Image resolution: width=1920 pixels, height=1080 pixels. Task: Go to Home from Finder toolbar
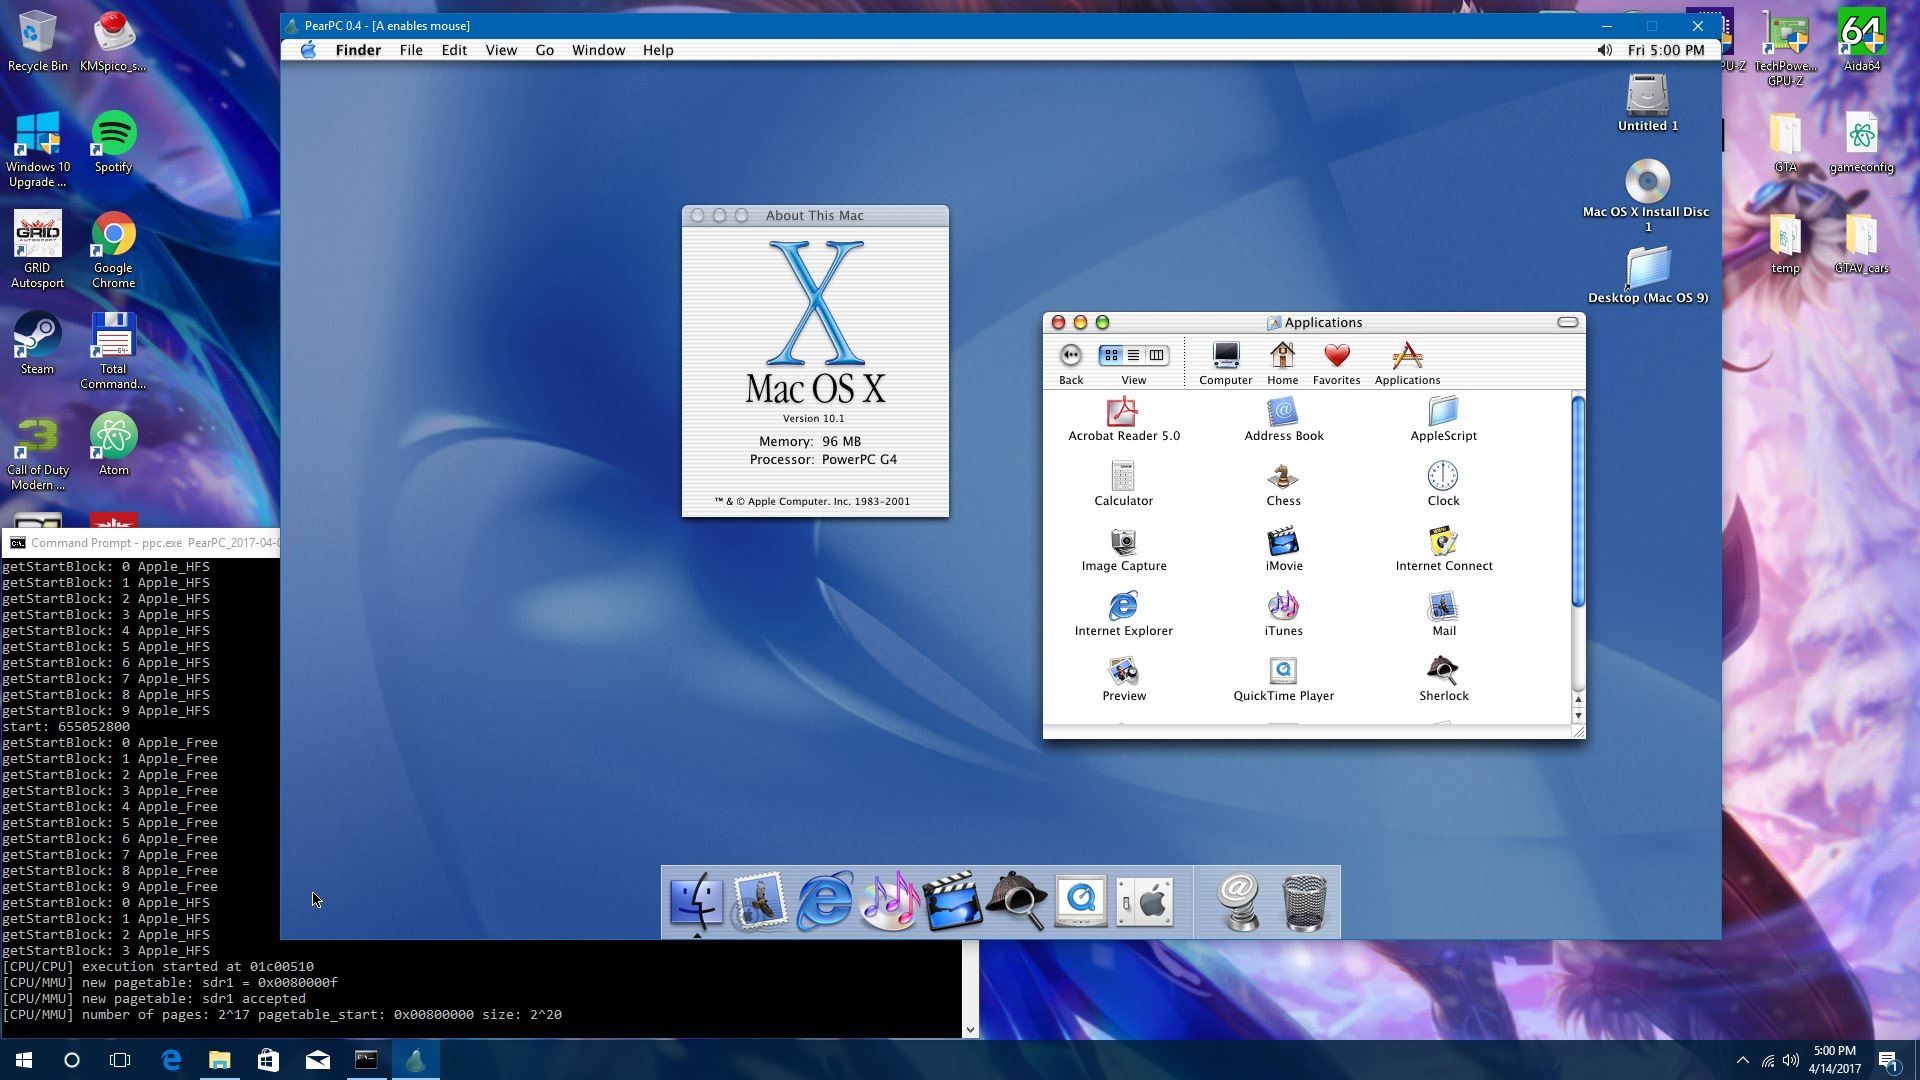[1282, 363]
